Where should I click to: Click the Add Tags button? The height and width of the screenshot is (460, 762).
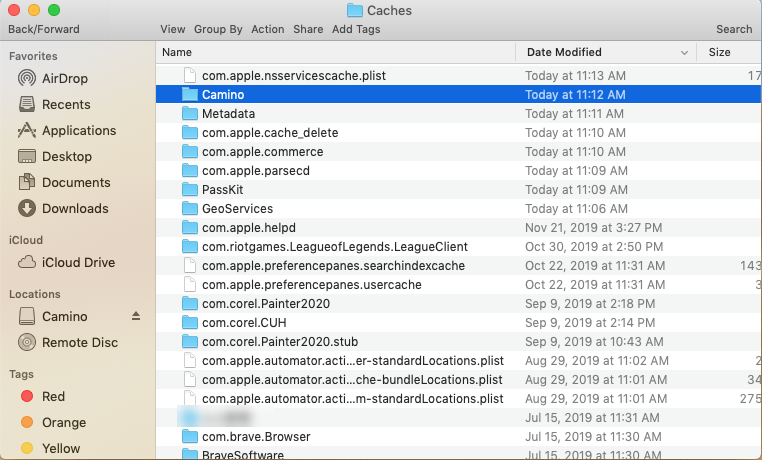[356, 29]
